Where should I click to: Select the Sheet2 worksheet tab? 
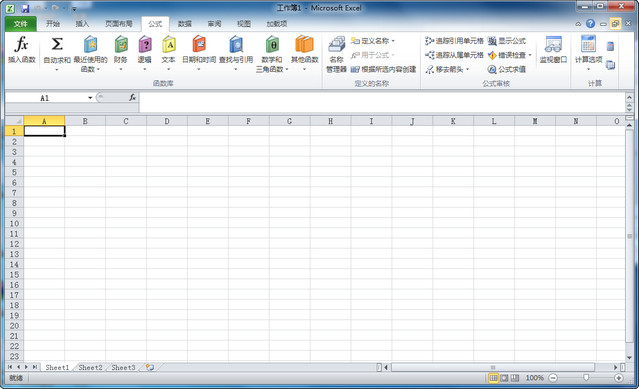90,367
